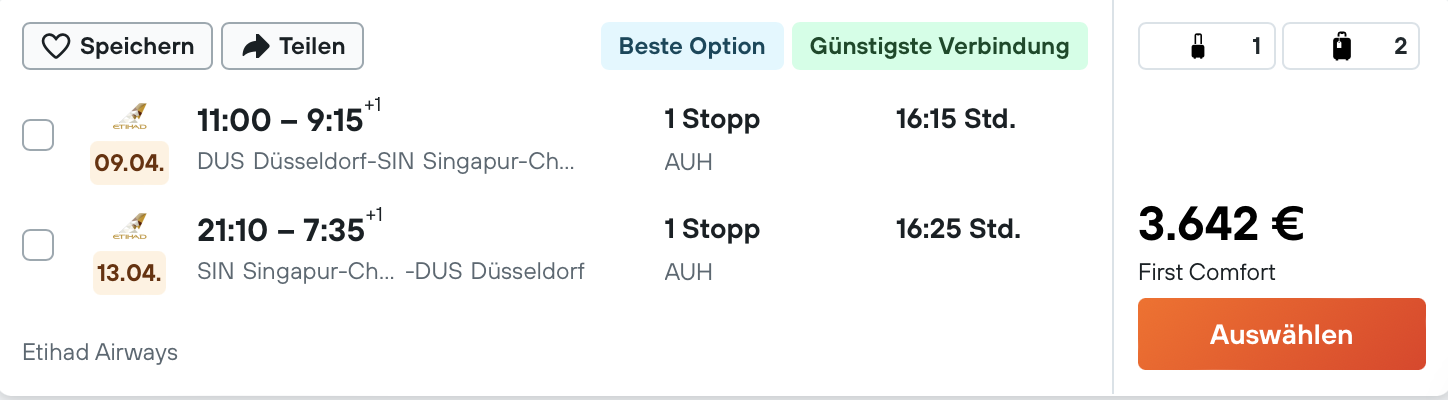The height and width of the screenshot is (400, 1448).
Task: Click the share arrow icon
Action: (256, 46)
